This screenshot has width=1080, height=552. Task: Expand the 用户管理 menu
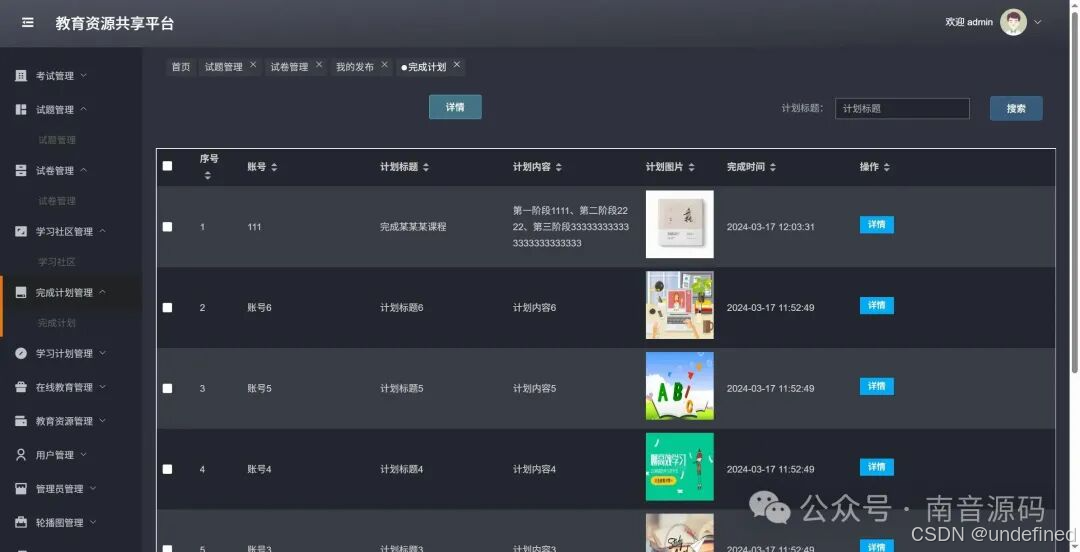pos(83,453)
